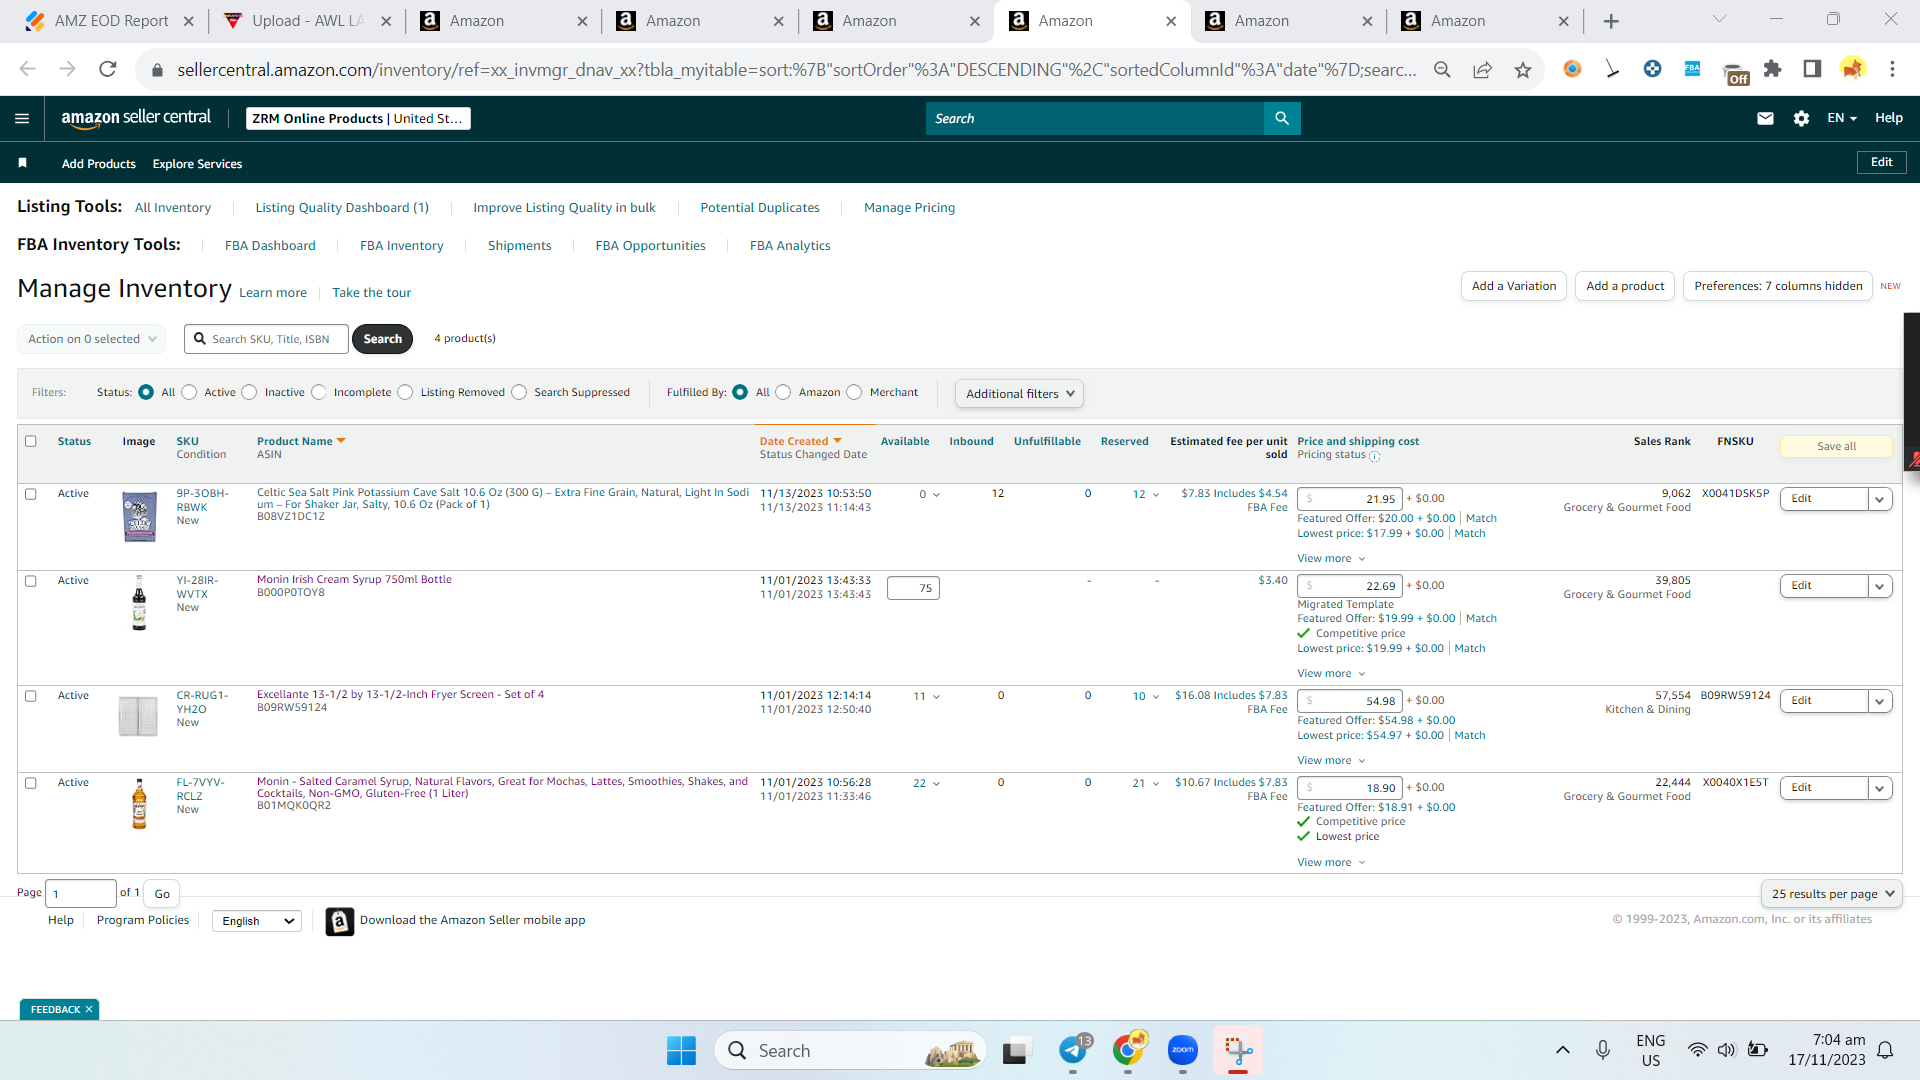
Task: Open the Manage Pricing listing tool
Action: (x=909, y=208)
